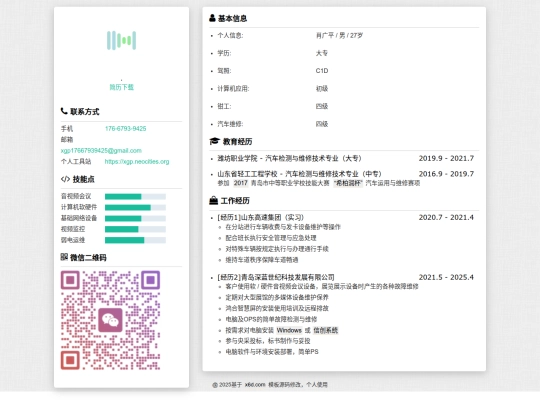The image size is (540, 405).
Task: Click the person icon beside 基本信息
Action: click(212, 18)
